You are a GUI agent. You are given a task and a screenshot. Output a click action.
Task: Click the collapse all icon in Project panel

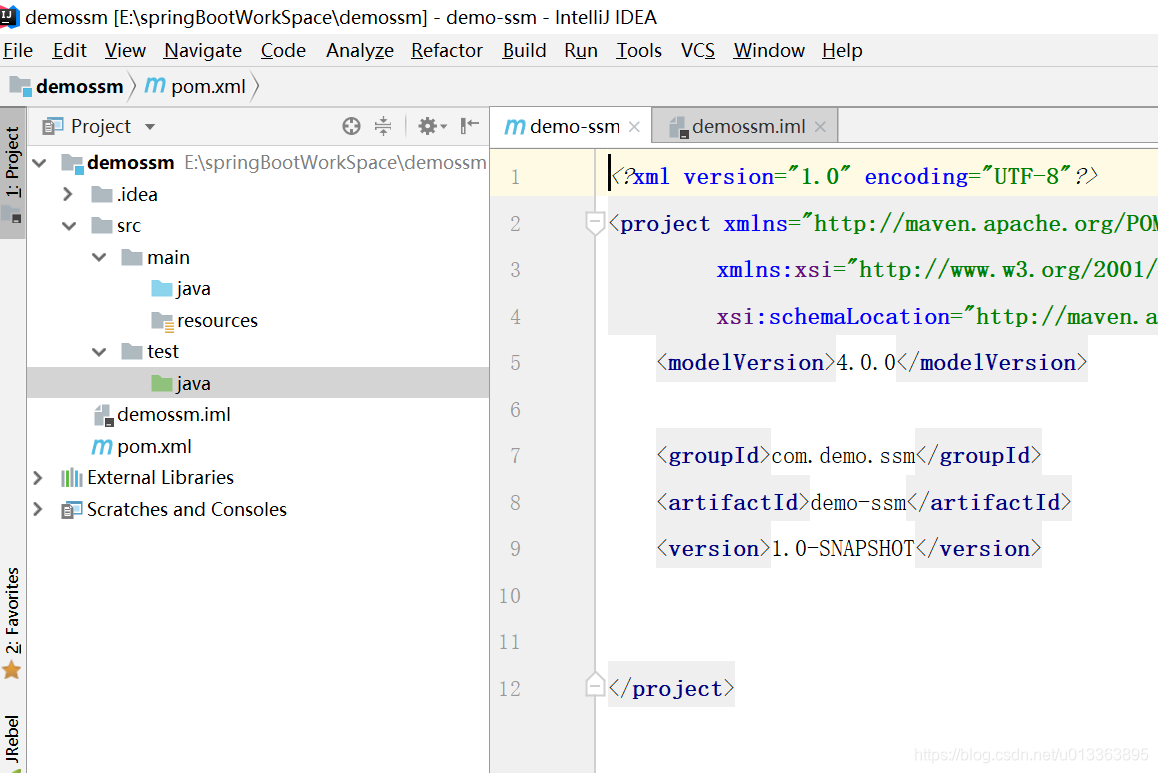click(383, 126)
